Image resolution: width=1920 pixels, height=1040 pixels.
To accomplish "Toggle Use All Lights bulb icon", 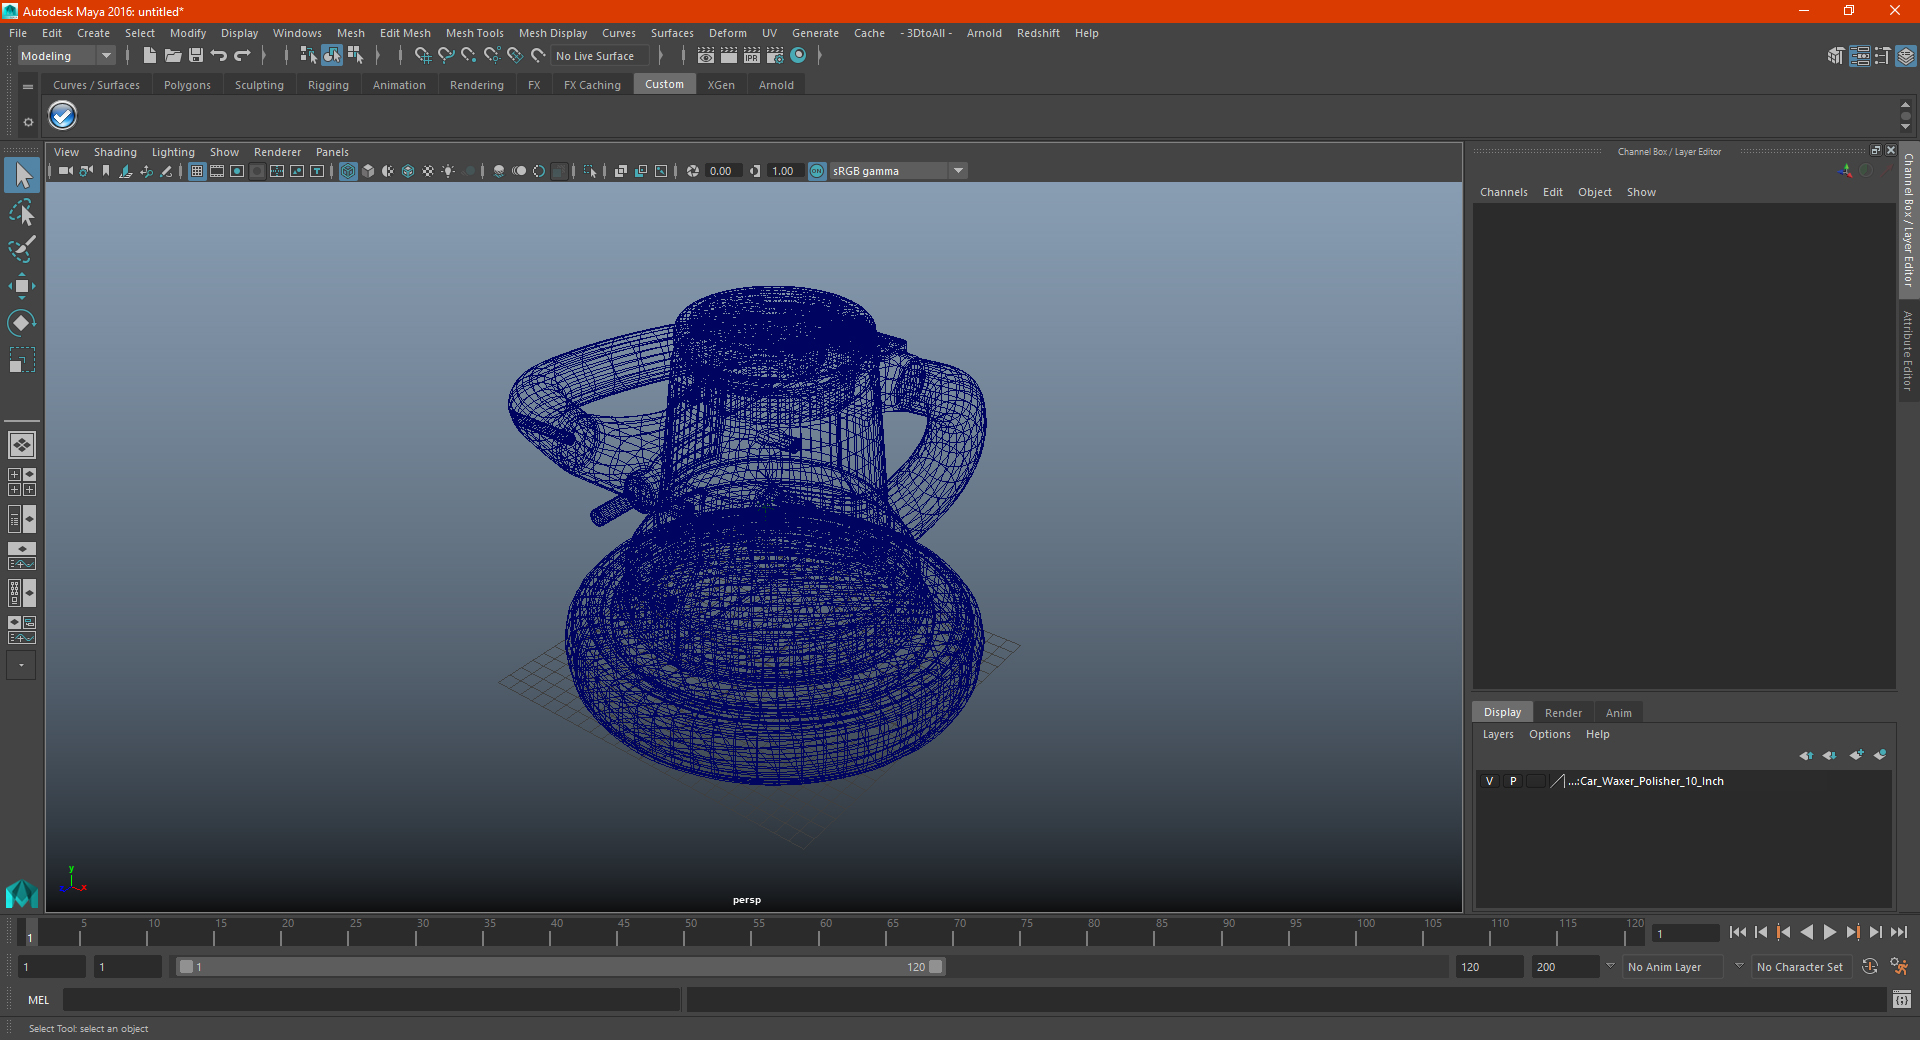I will (448, 171).
